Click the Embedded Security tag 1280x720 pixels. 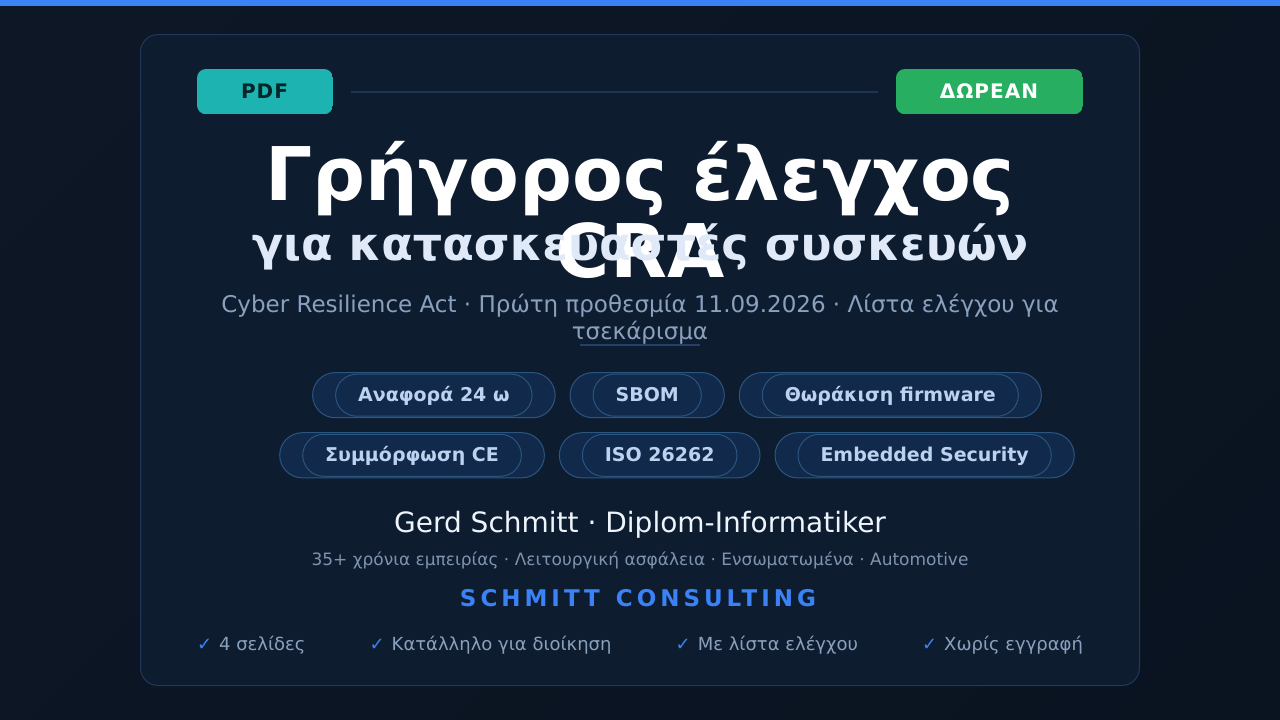[924, 455]
